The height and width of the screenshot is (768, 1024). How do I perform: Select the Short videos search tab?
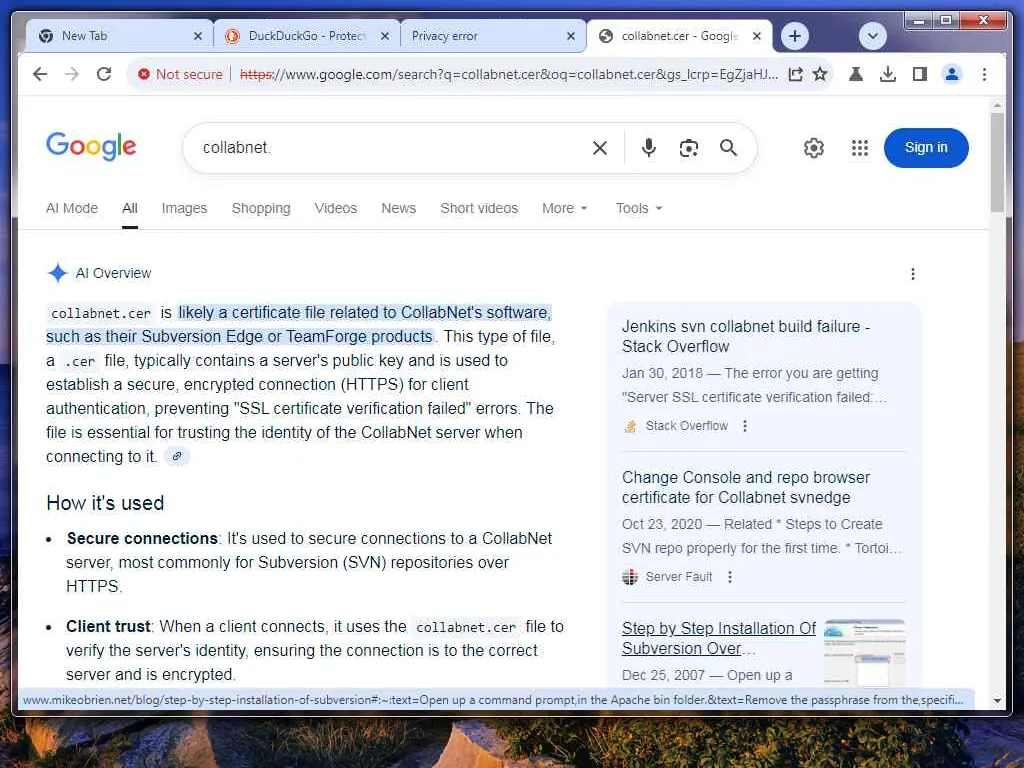tap(479, 208)
